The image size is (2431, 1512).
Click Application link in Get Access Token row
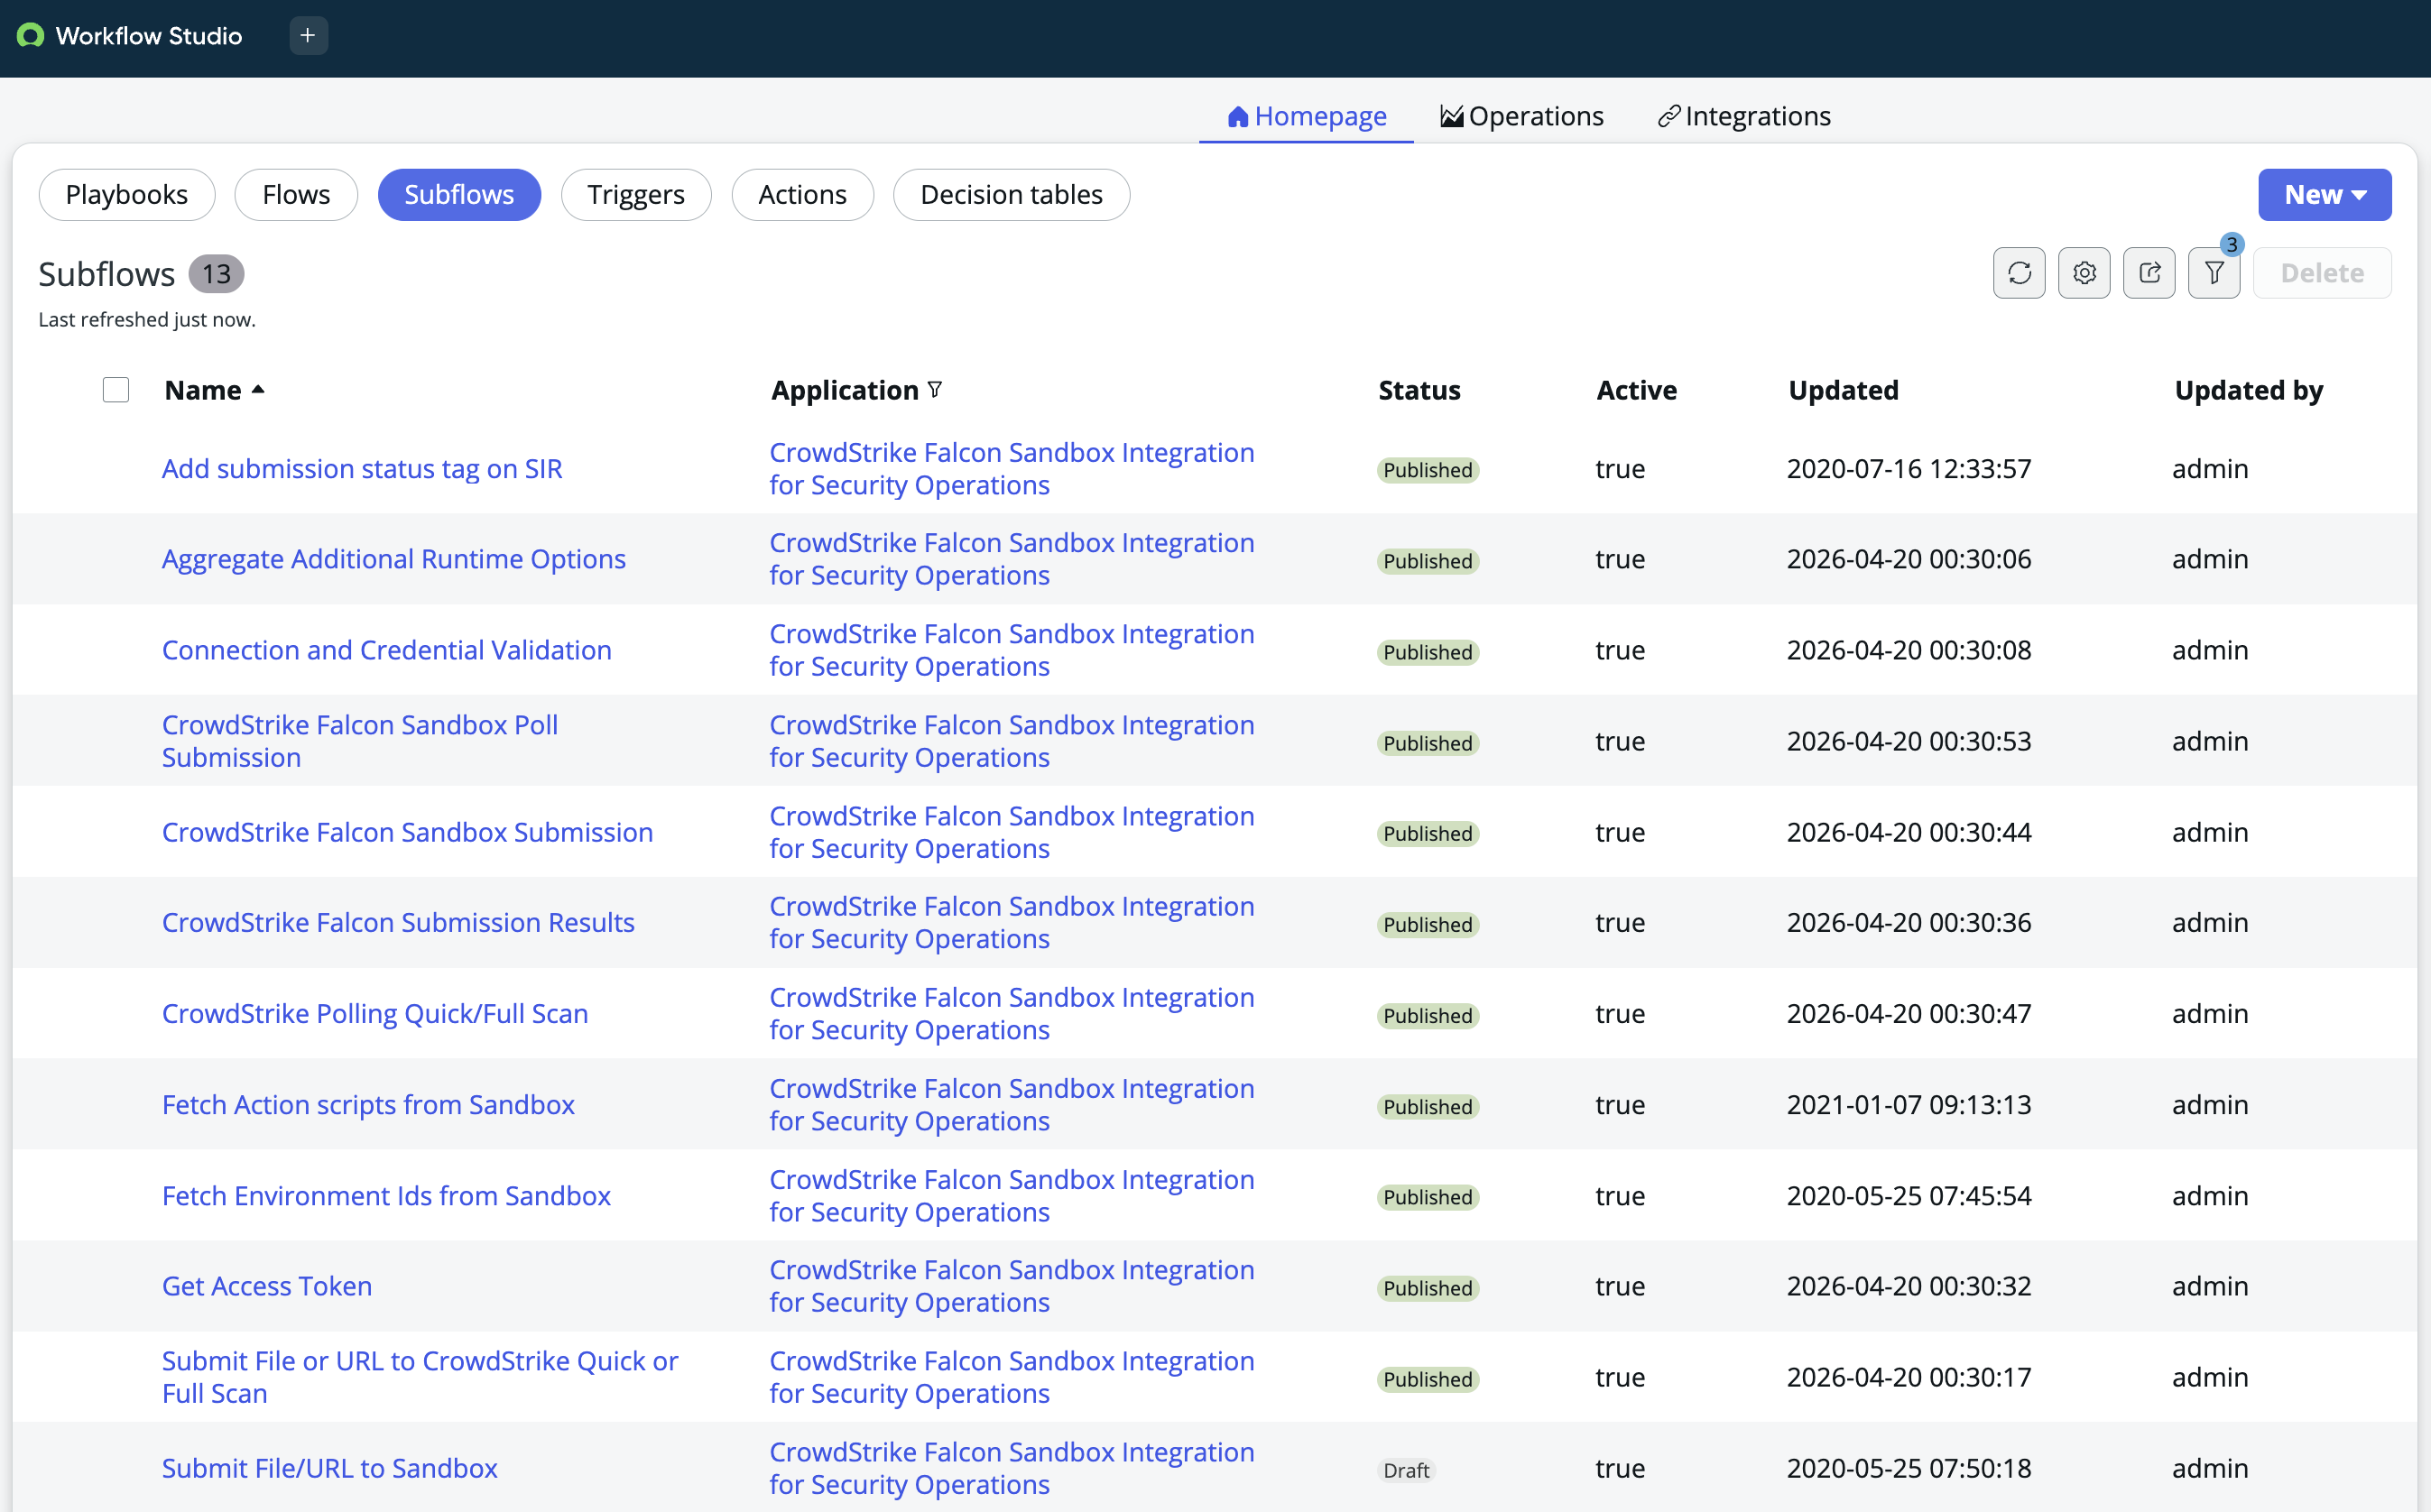(1011, 1286)
